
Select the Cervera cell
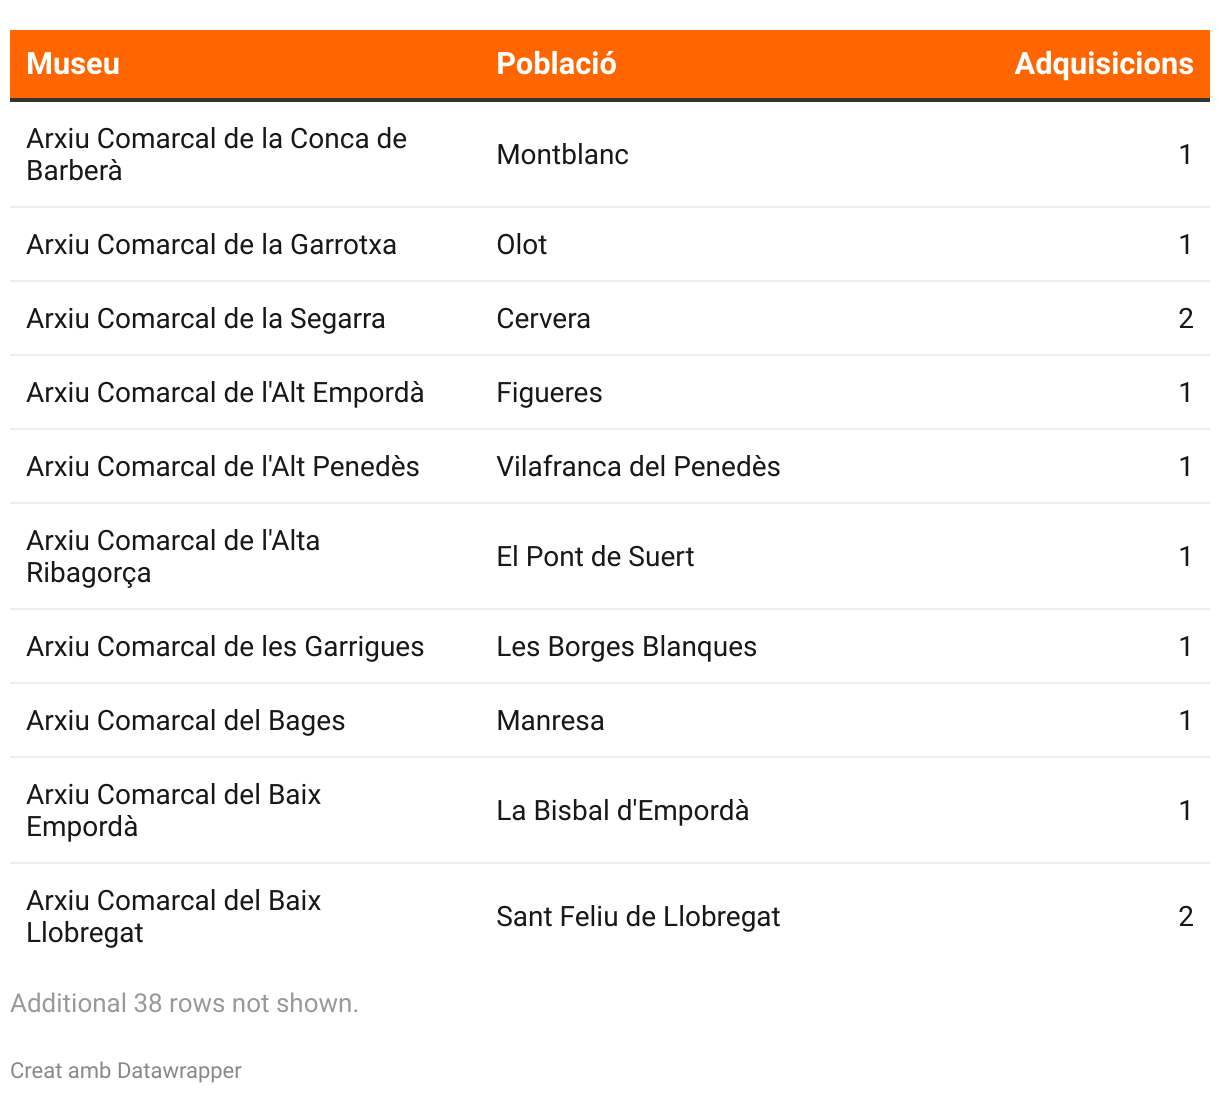point(544,319)
